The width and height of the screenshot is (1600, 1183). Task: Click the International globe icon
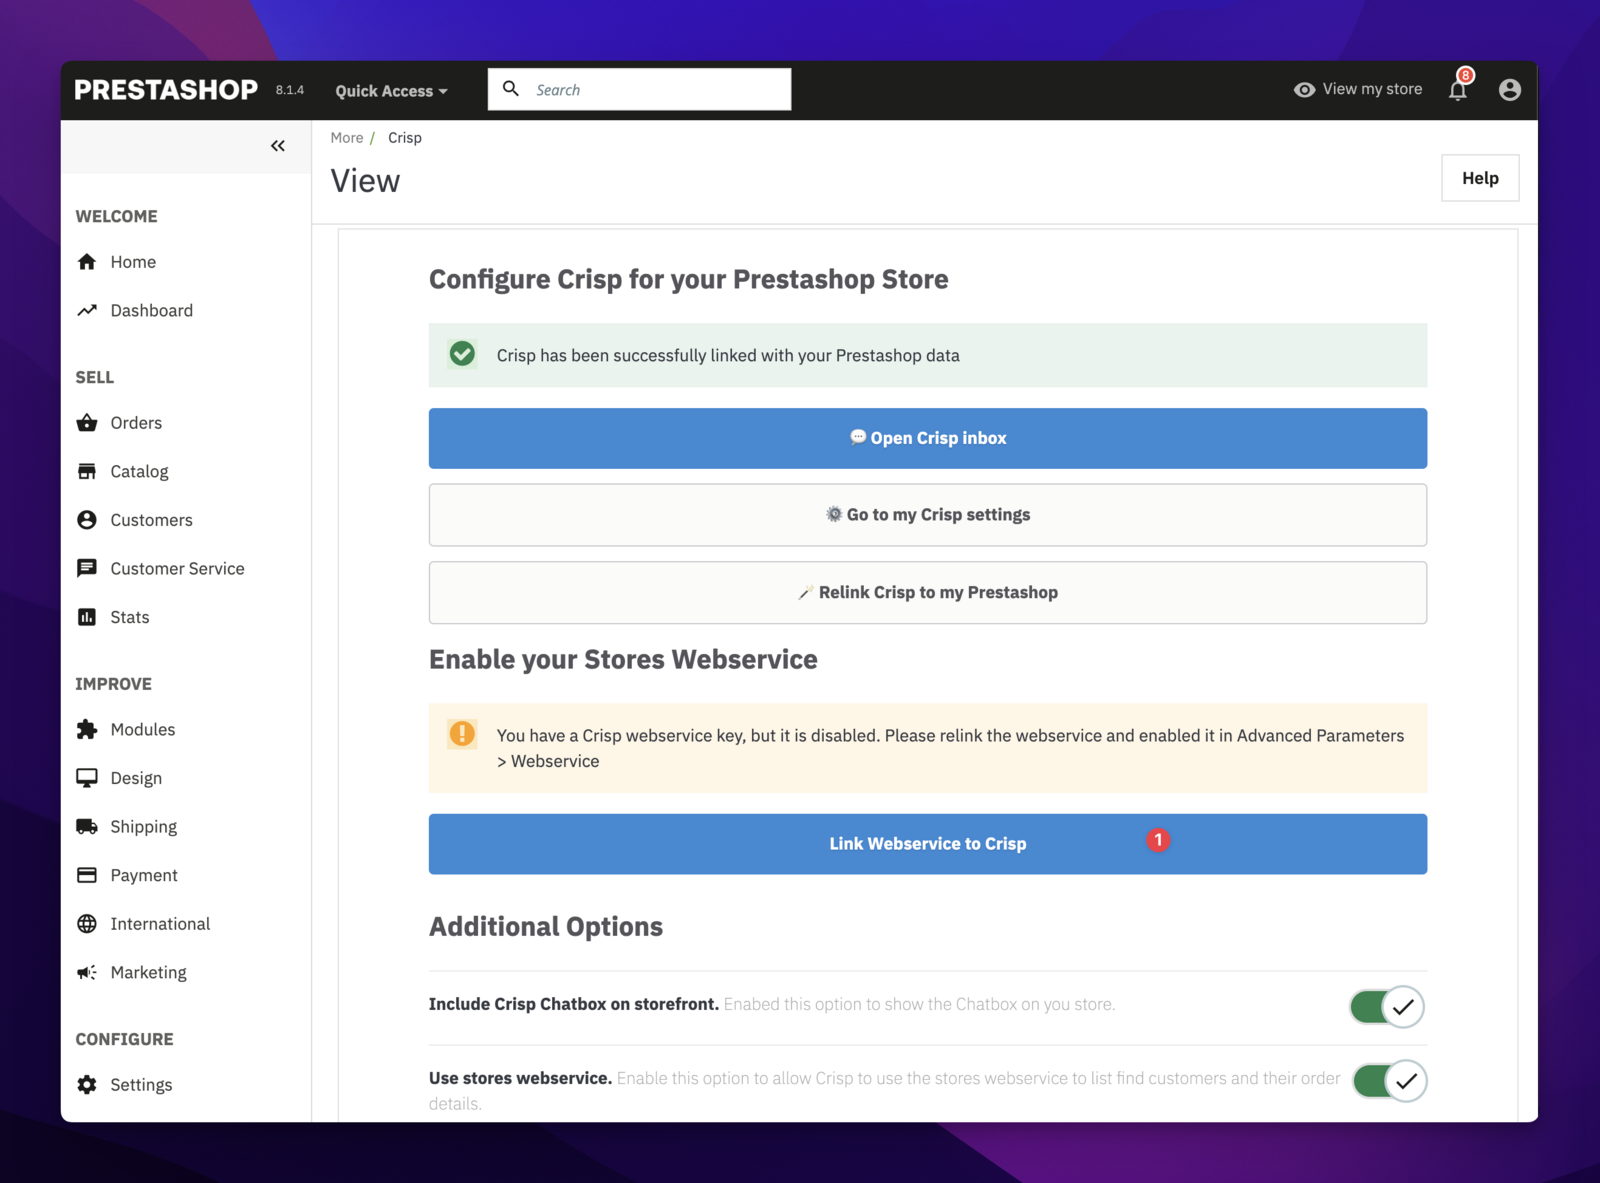(87, 924)
